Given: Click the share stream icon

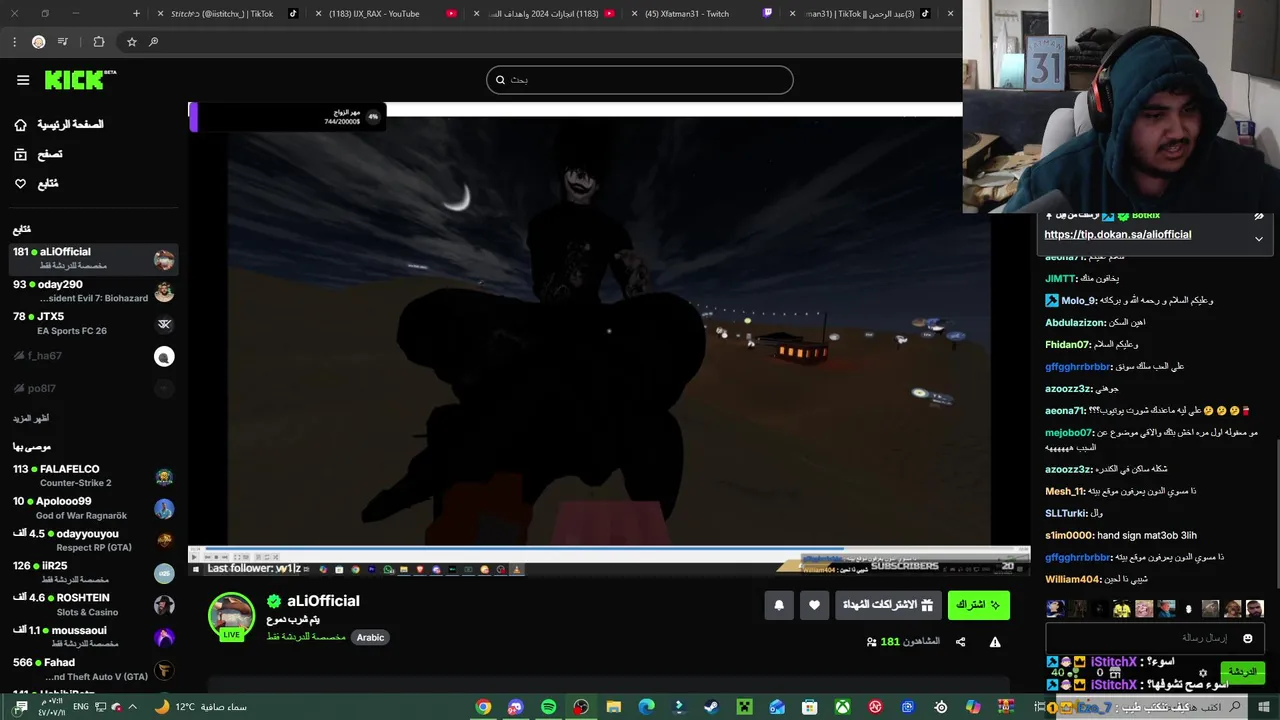Looking at the screenshot, I should coord(960,642).
